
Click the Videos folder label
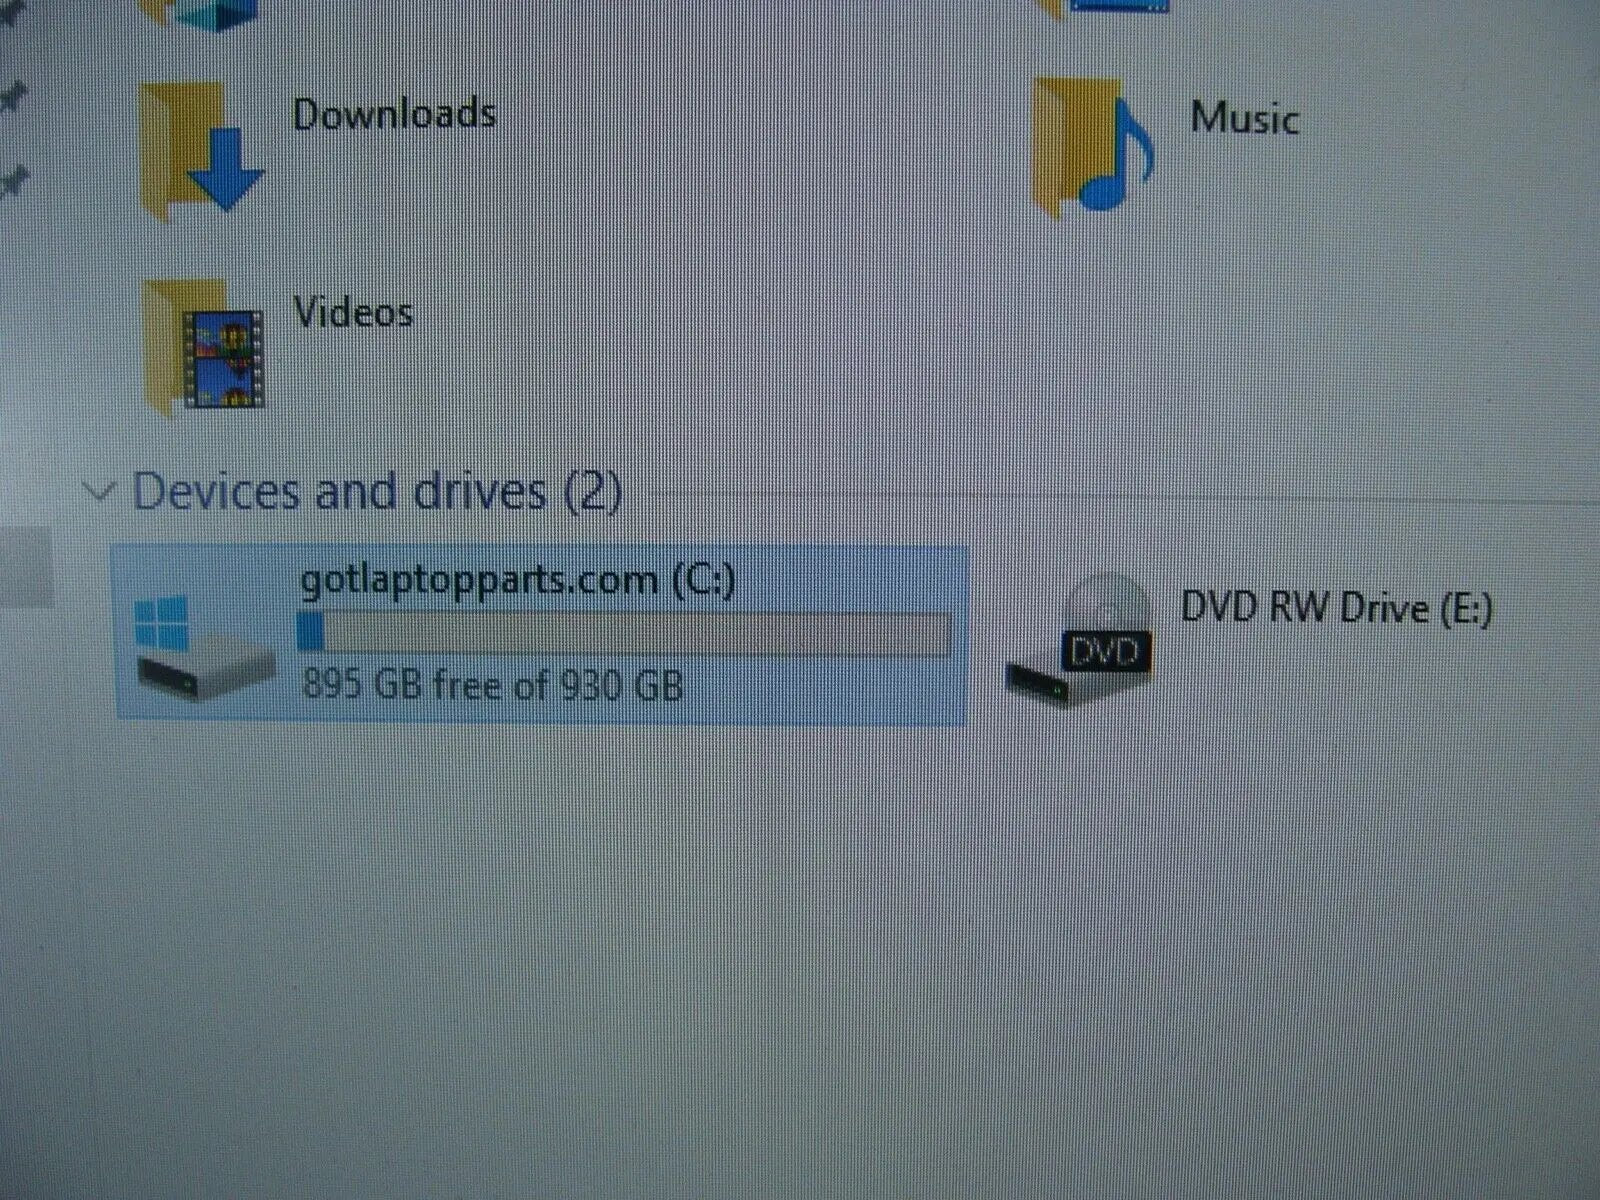coord(353,313)
